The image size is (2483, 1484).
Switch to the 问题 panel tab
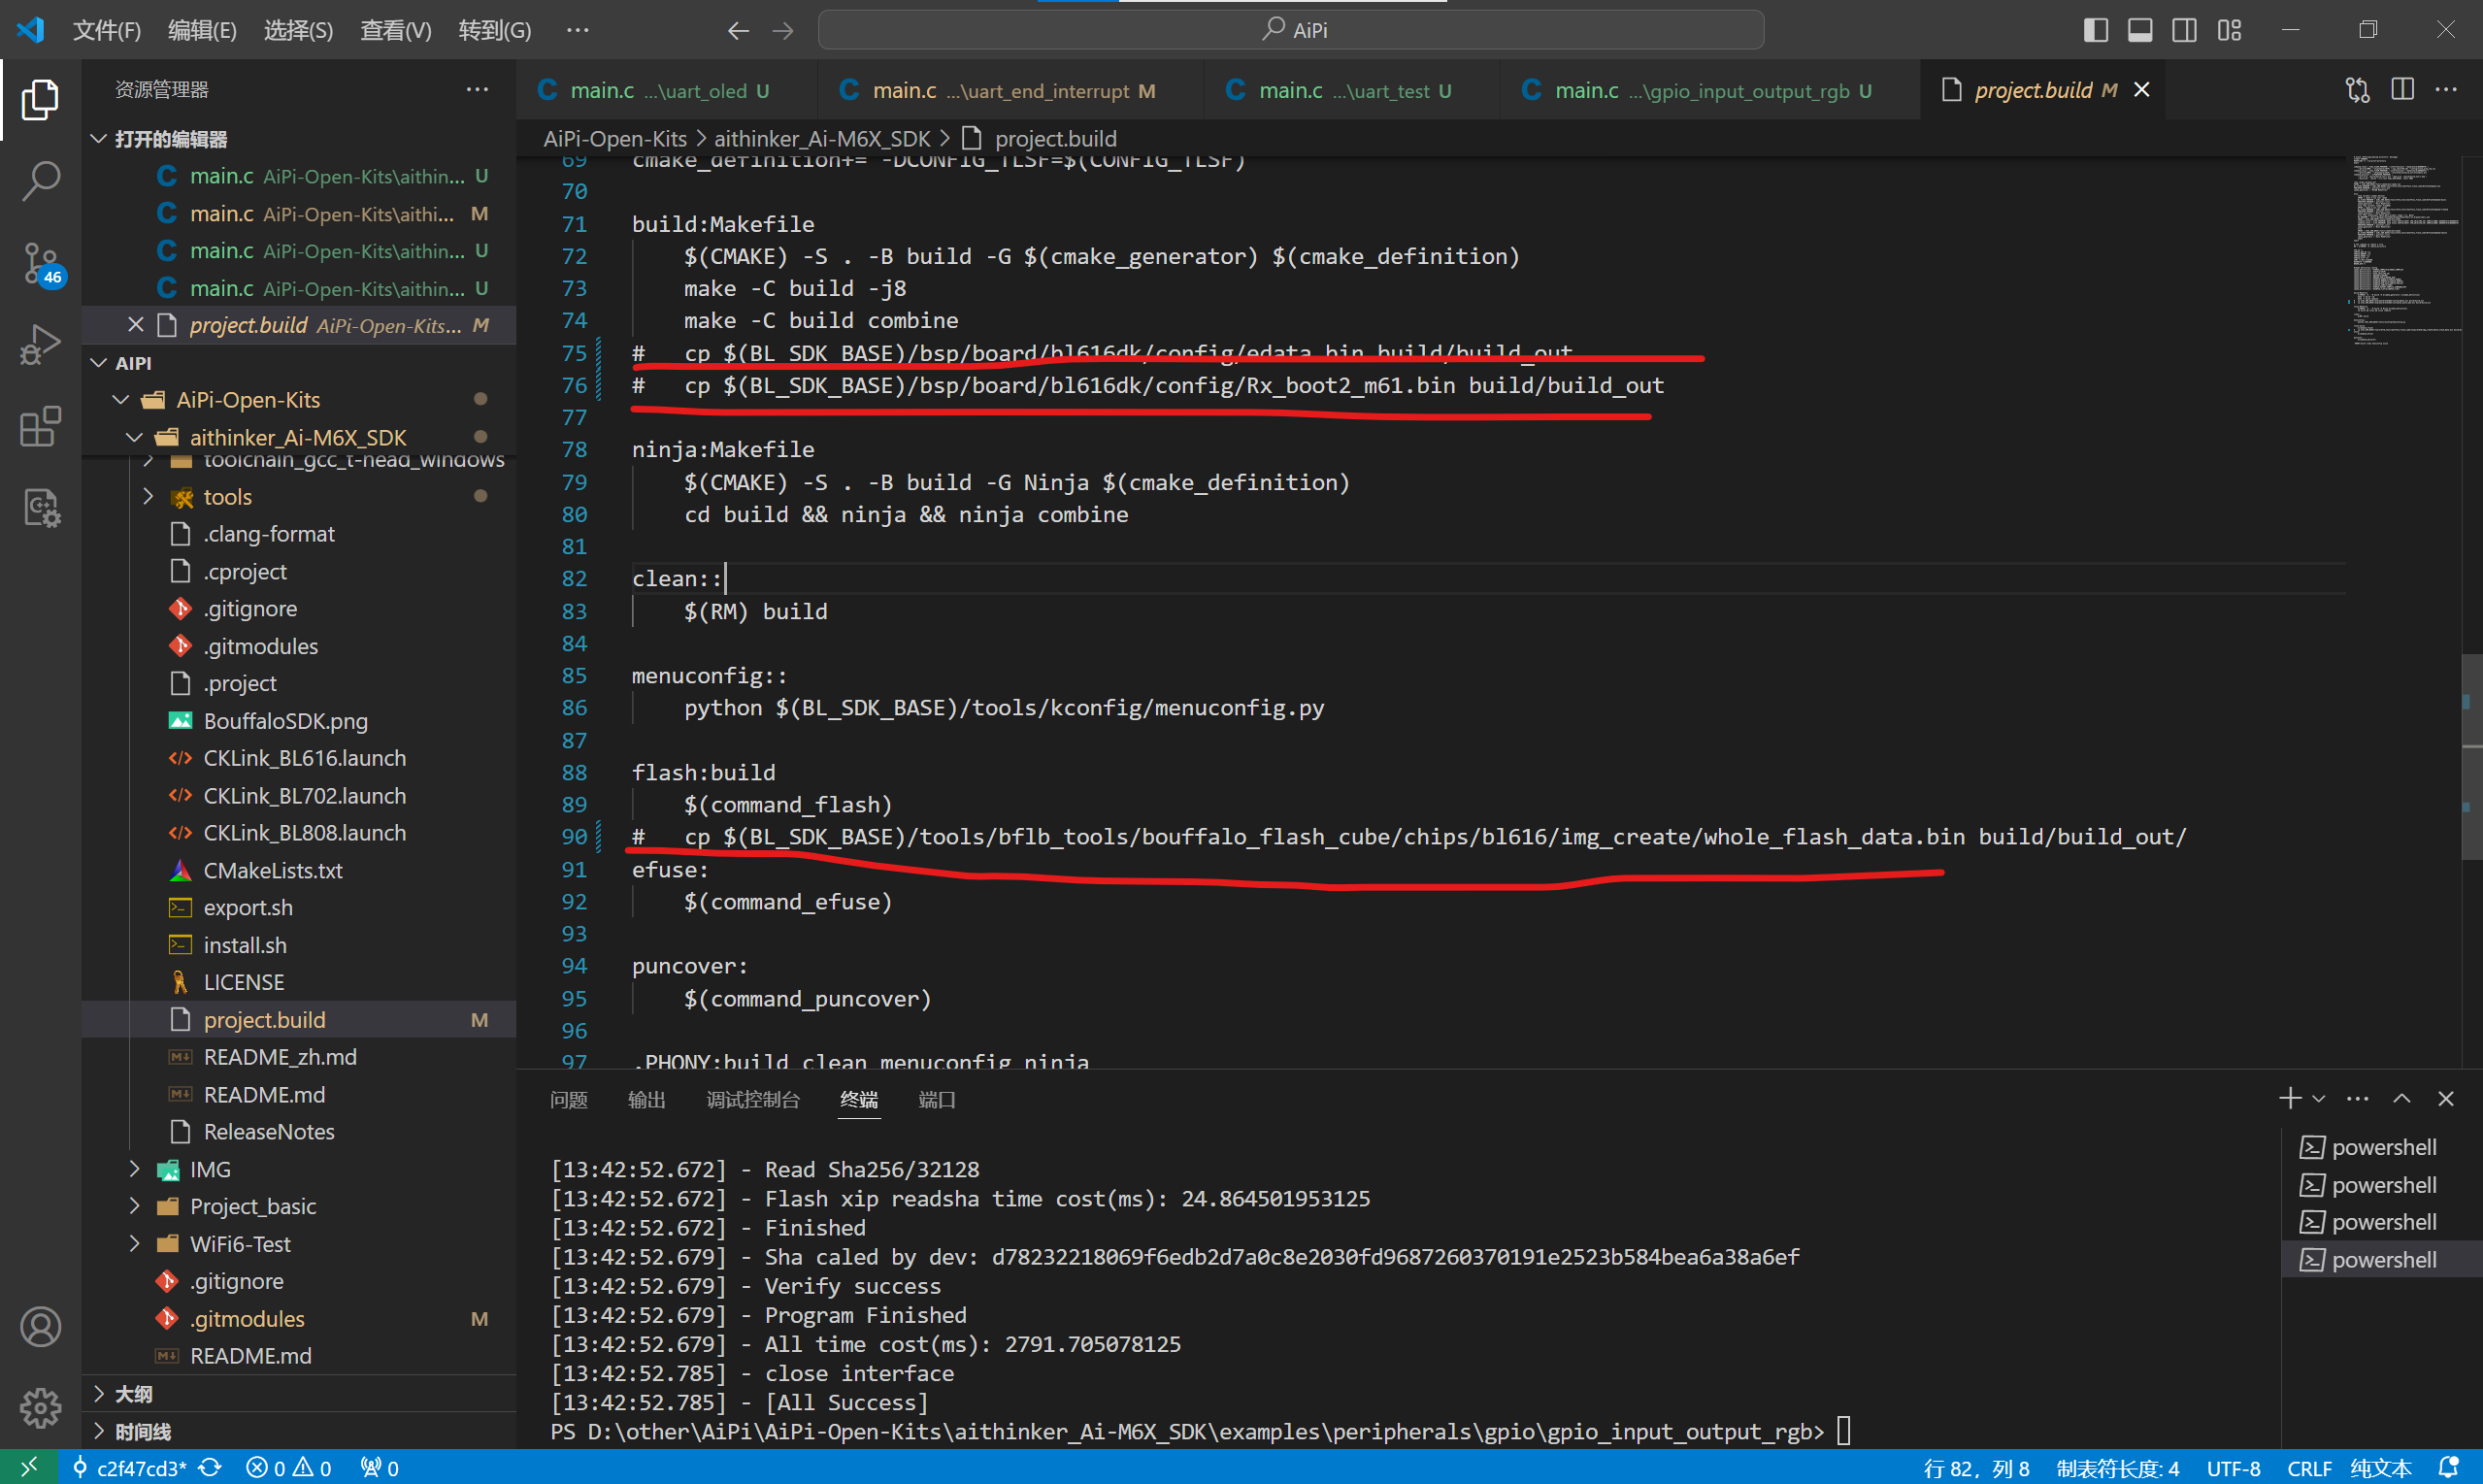[568, 1100]
